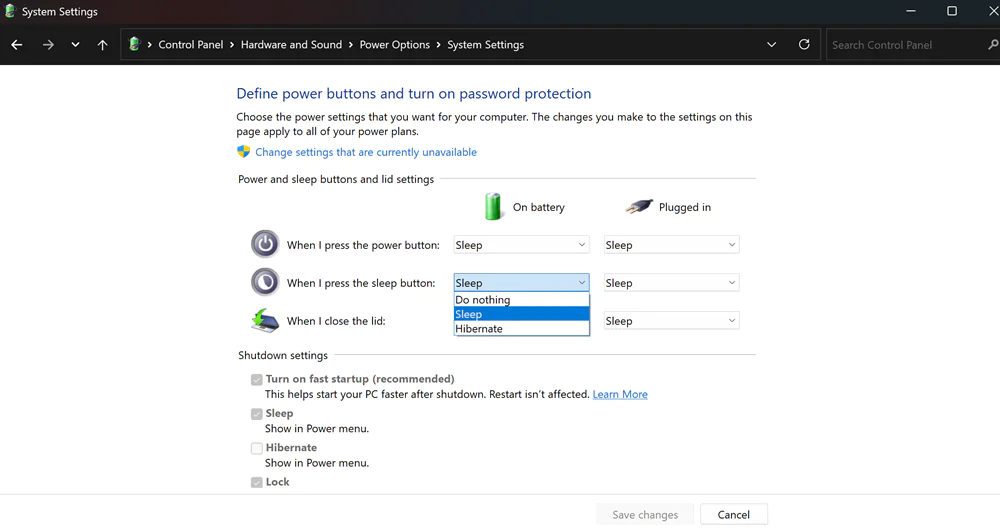The image size is (1000, 528).
Task: Open close the lid Plugged in dropdown
Action: (x=672, y=321)
